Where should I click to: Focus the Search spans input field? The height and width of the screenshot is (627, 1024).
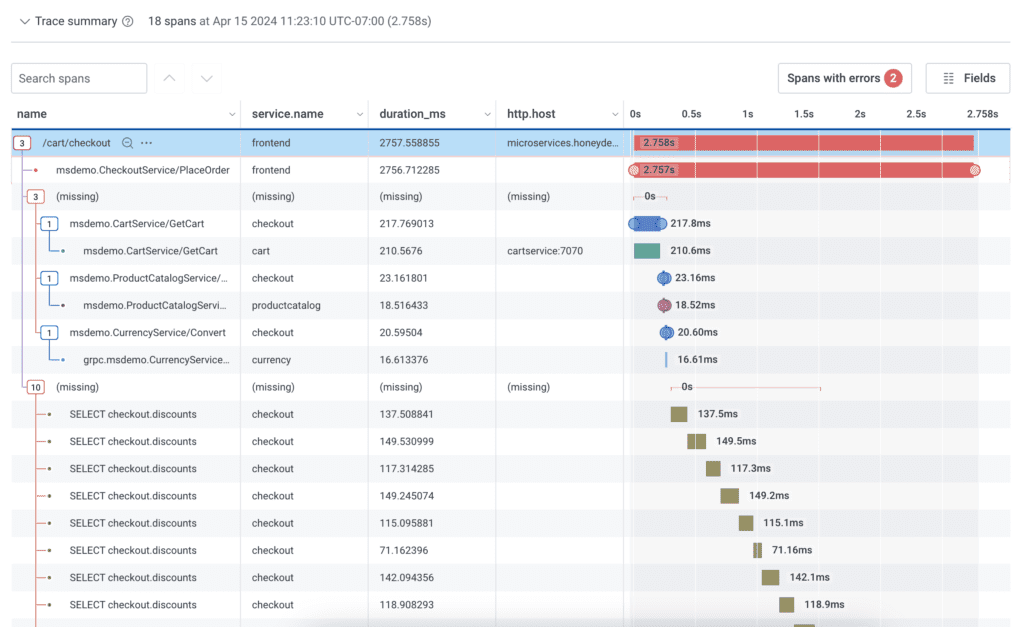(x=79, y=78)
